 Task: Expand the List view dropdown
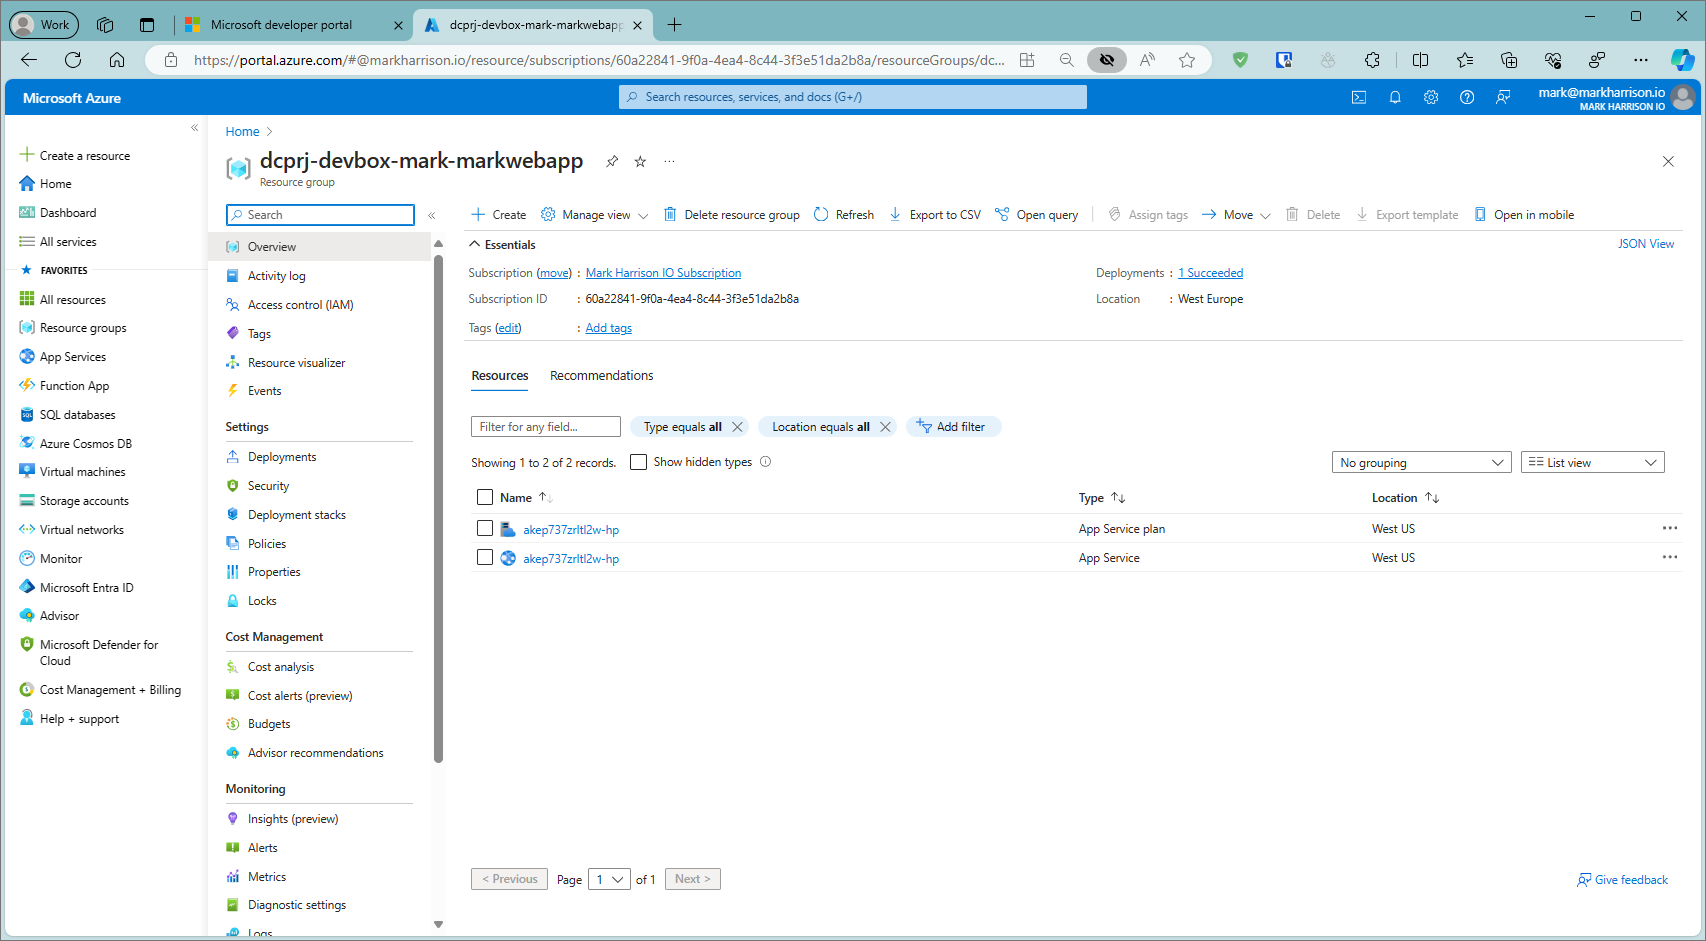[1592, 462]
